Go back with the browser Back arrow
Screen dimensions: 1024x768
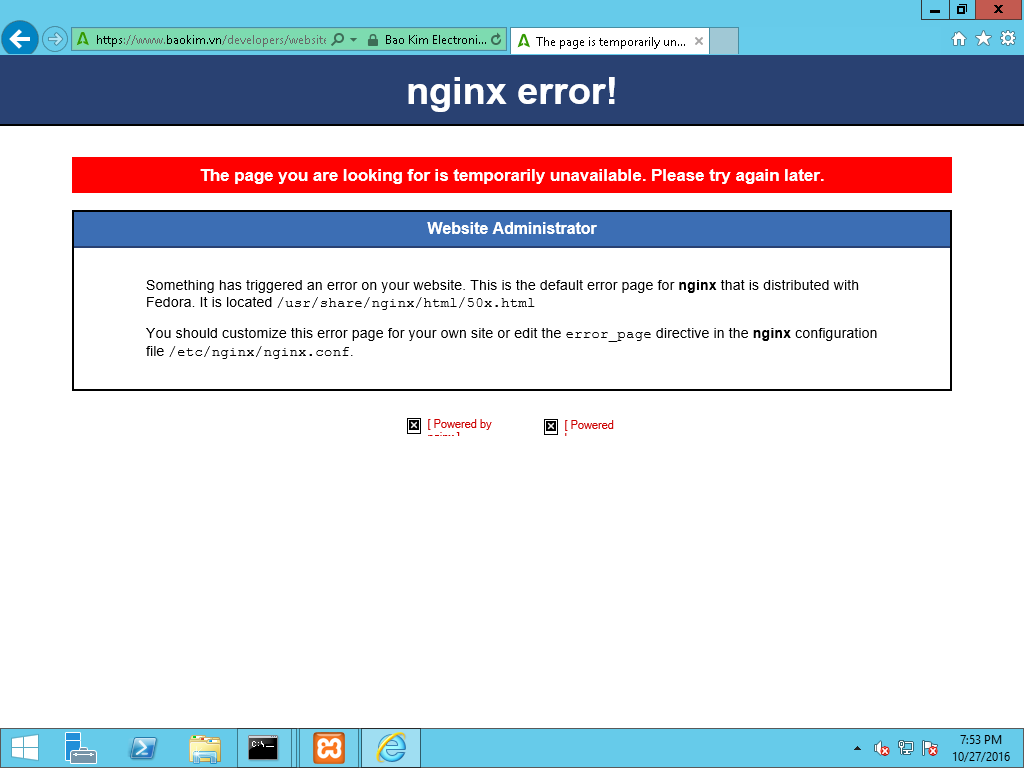pyautogui.click(x=20, y=39)
